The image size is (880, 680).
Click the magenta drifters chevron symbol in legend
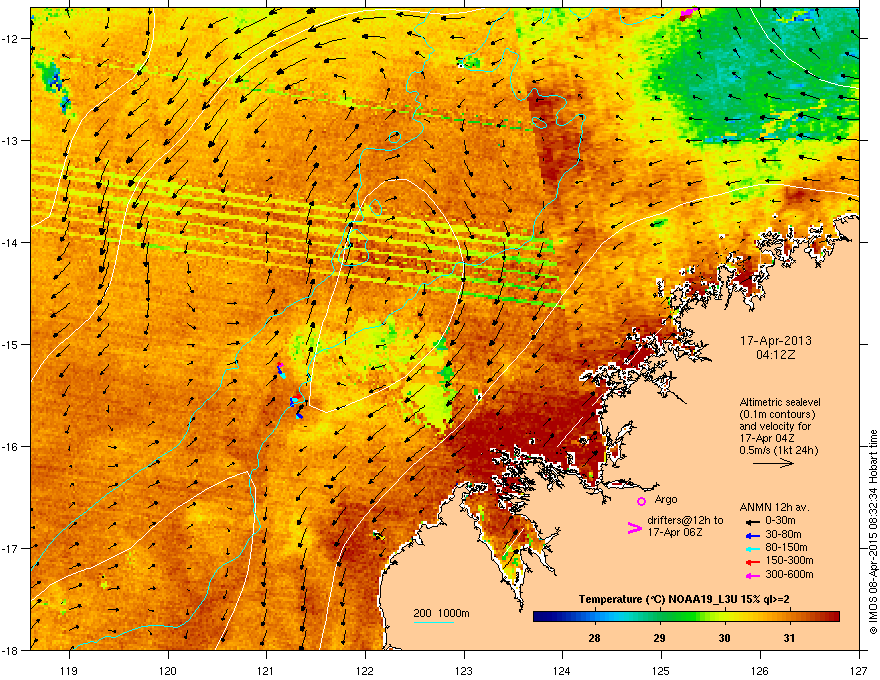tap(635, 528)
